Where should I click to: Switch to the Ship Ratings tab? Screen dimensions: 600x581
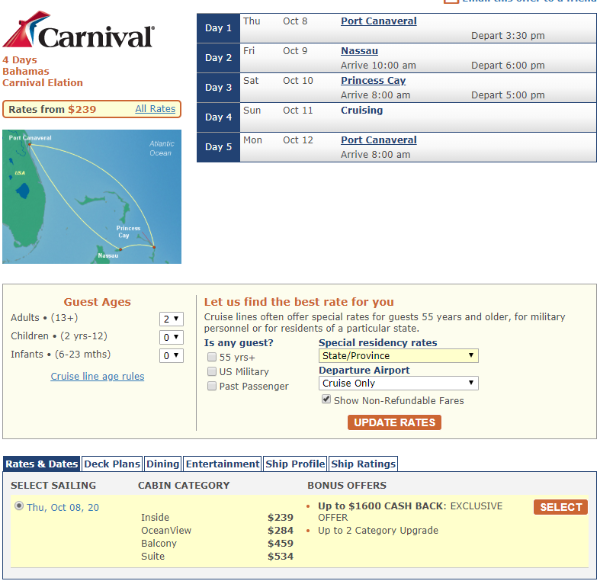(x=363, y=464)
